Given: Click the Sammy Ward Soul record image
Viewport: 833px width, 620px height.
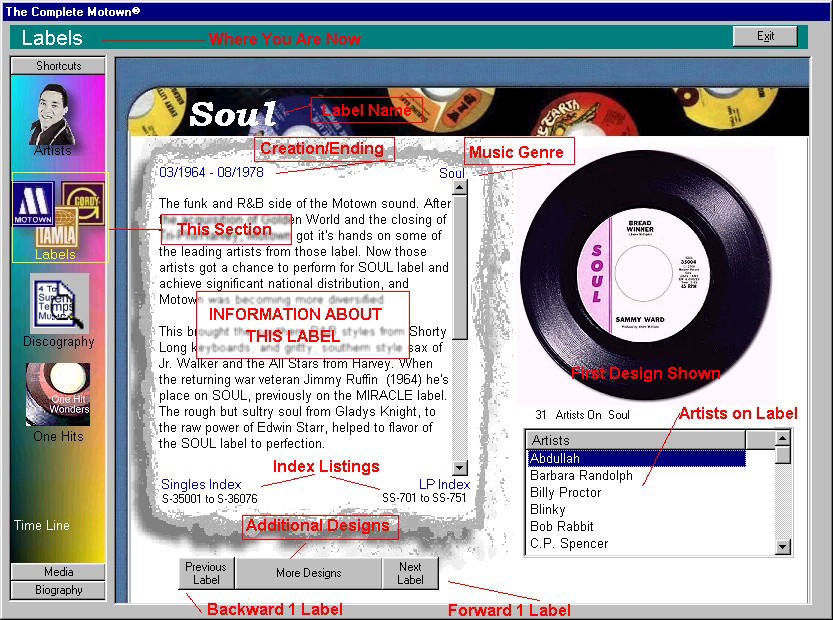Looking at the screenshot, I should (645, 275).
